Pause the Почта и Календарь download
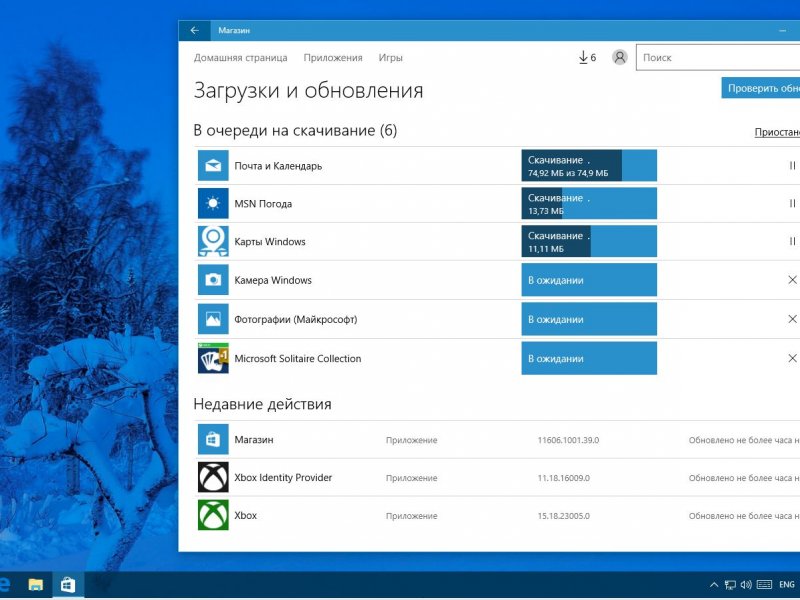The height and width of the screenshot is (600, 800). 792,165
